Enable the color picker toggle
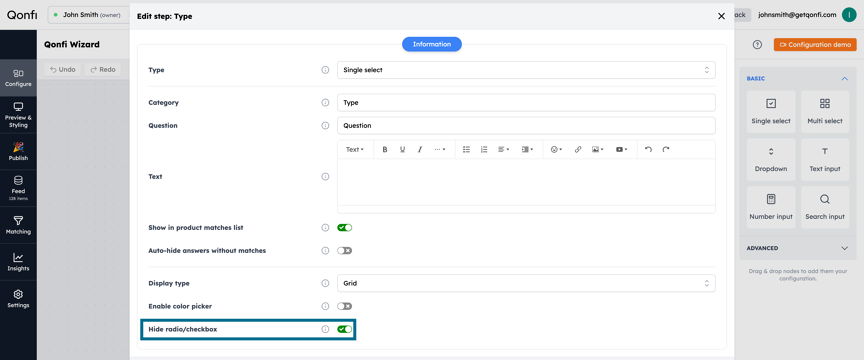Image resolution: width=864 pixels, height=360 pixels. pos(344,306)
